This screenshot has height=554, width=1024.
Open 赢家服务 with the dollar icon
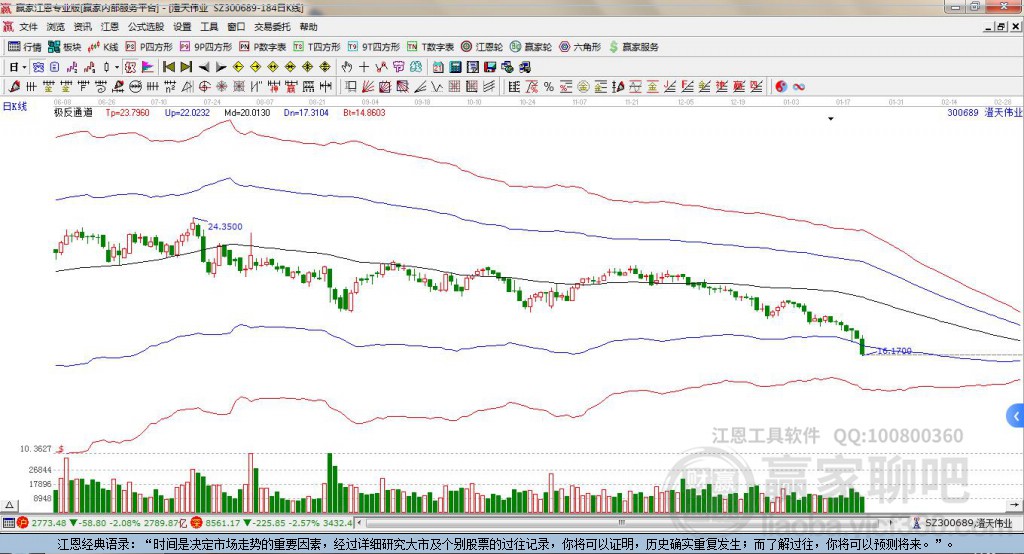(633, 46)
